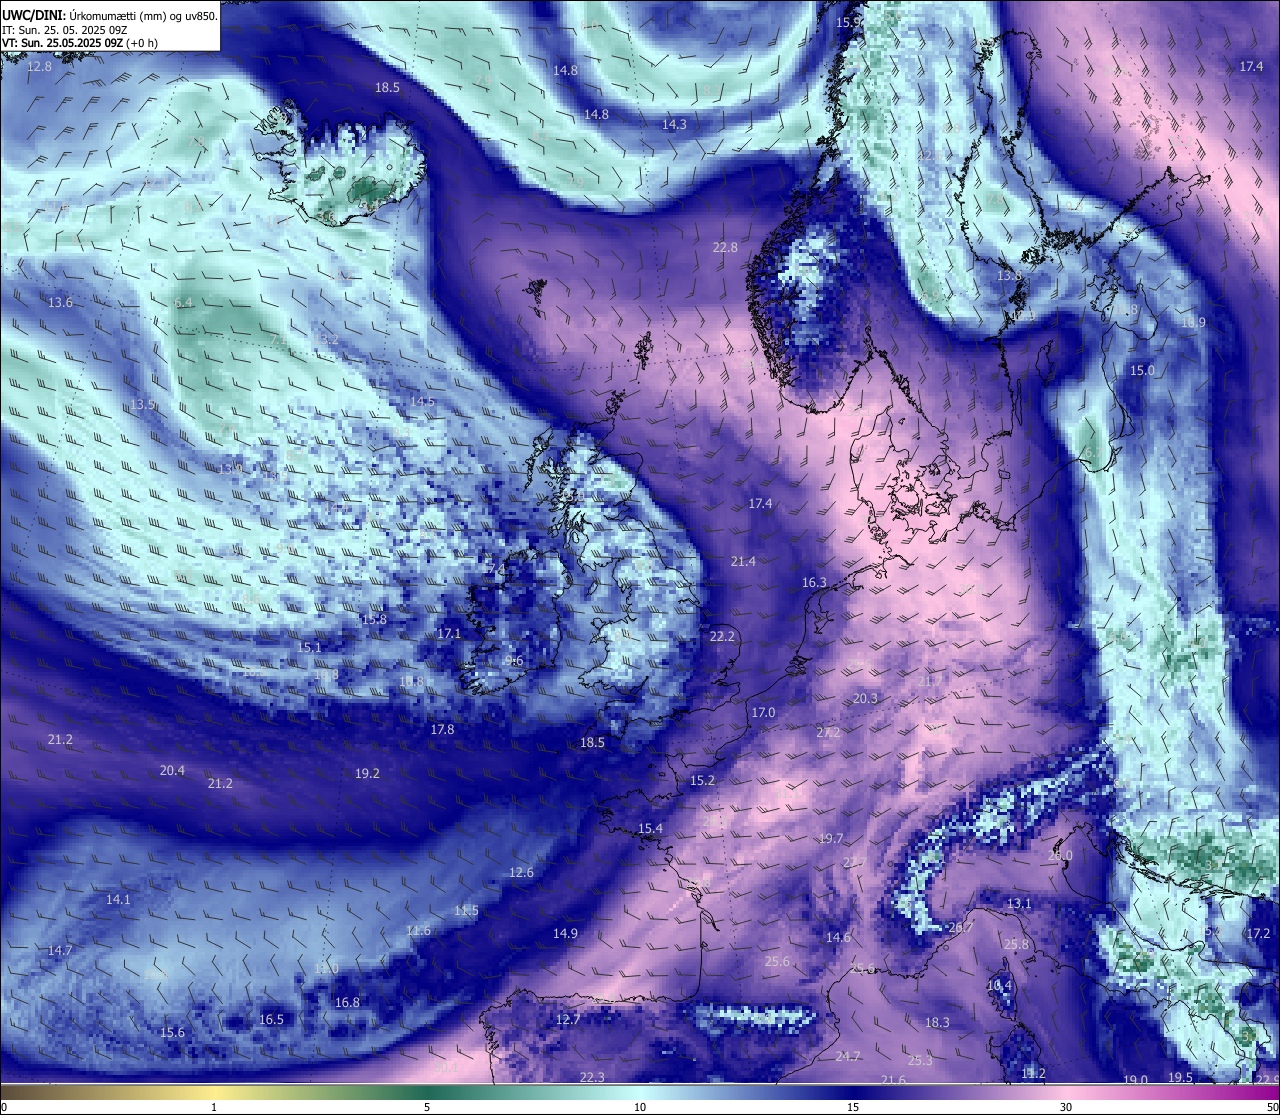Click the 20.3 value over Germany
This screenshot has width=1280, height=1115.
[x=865, y=699]
